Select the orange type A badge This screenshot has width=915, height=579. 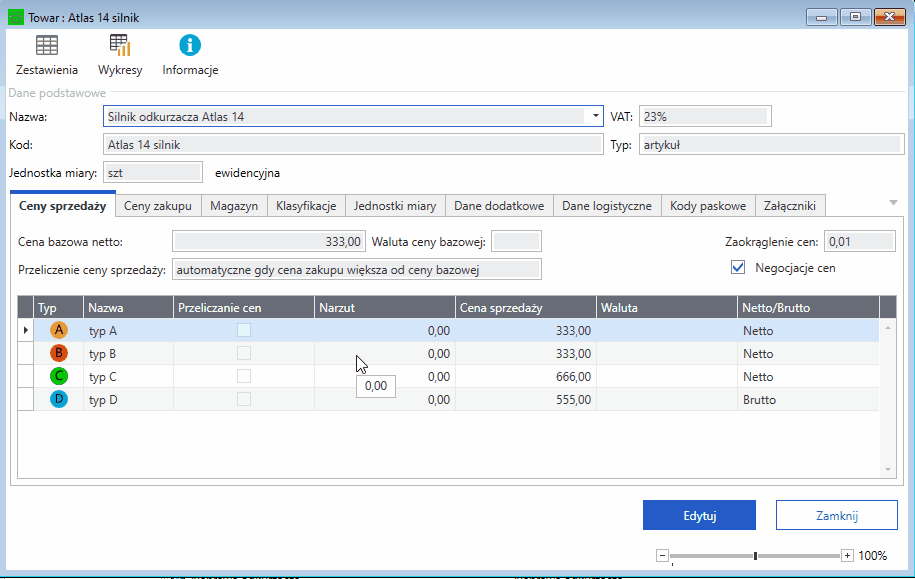[x=59, y=330]
